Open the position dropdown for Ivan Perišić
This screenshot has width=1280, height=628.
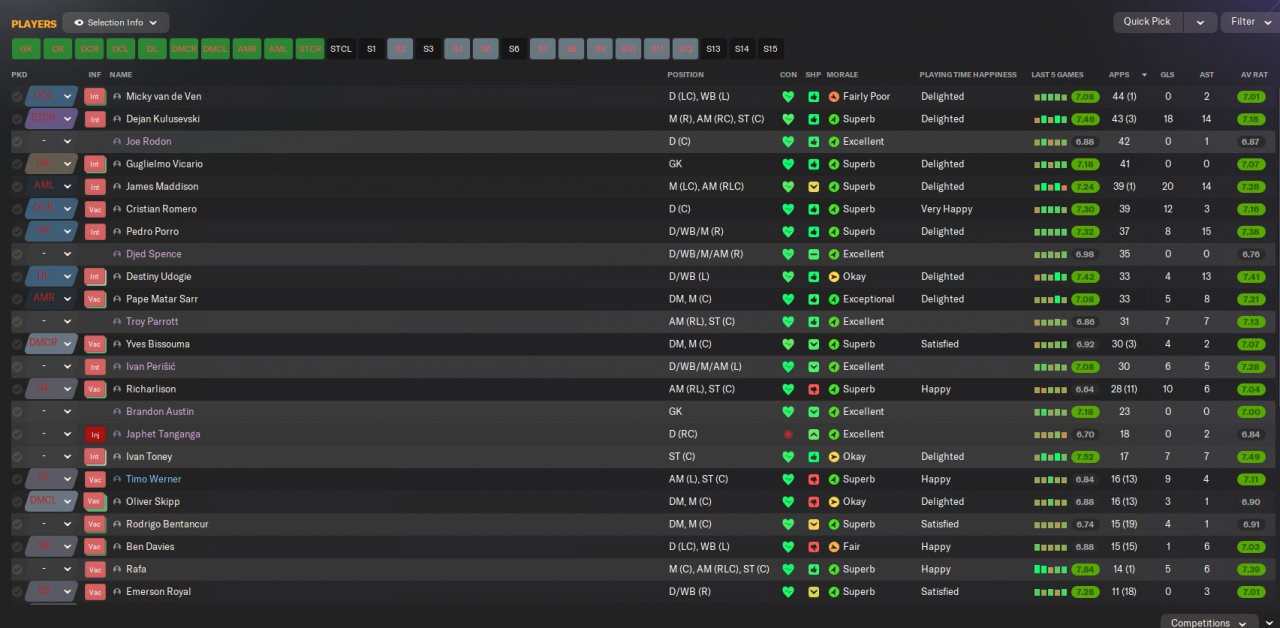(68, 367)
